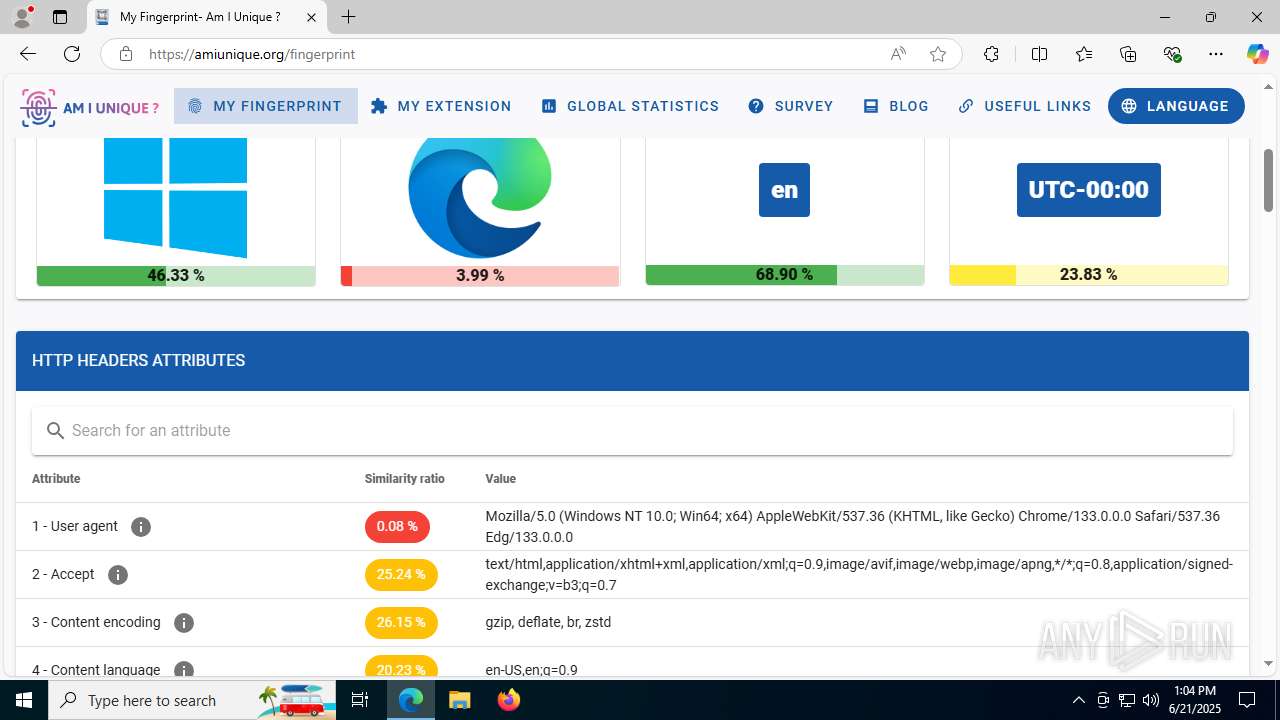Screen dimensions: 1280x720
Task: Click the Edge browser logo card
Action: coord(480,197)
